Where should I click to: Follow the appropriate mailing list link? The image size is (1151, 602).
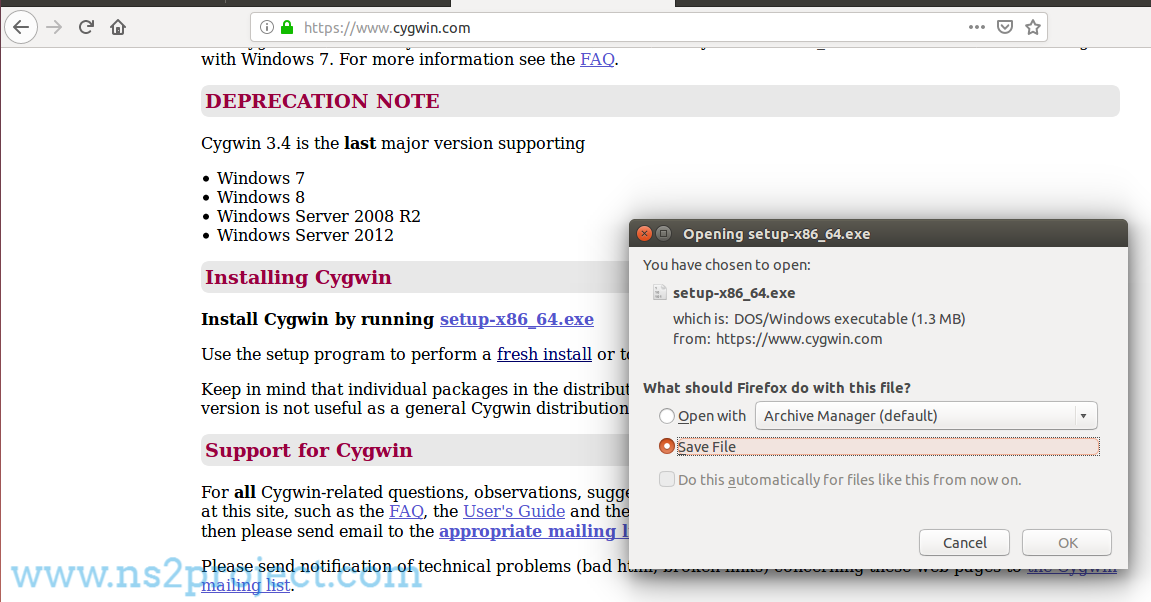(x=534, y=532)
